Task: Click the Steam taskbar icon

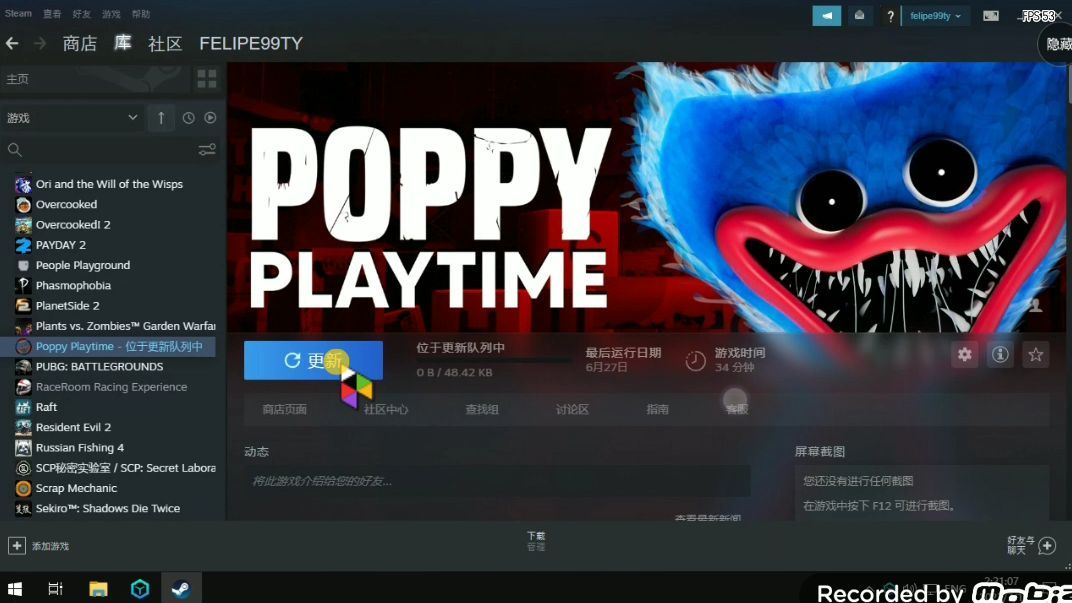Action: [x=181, y=589]
